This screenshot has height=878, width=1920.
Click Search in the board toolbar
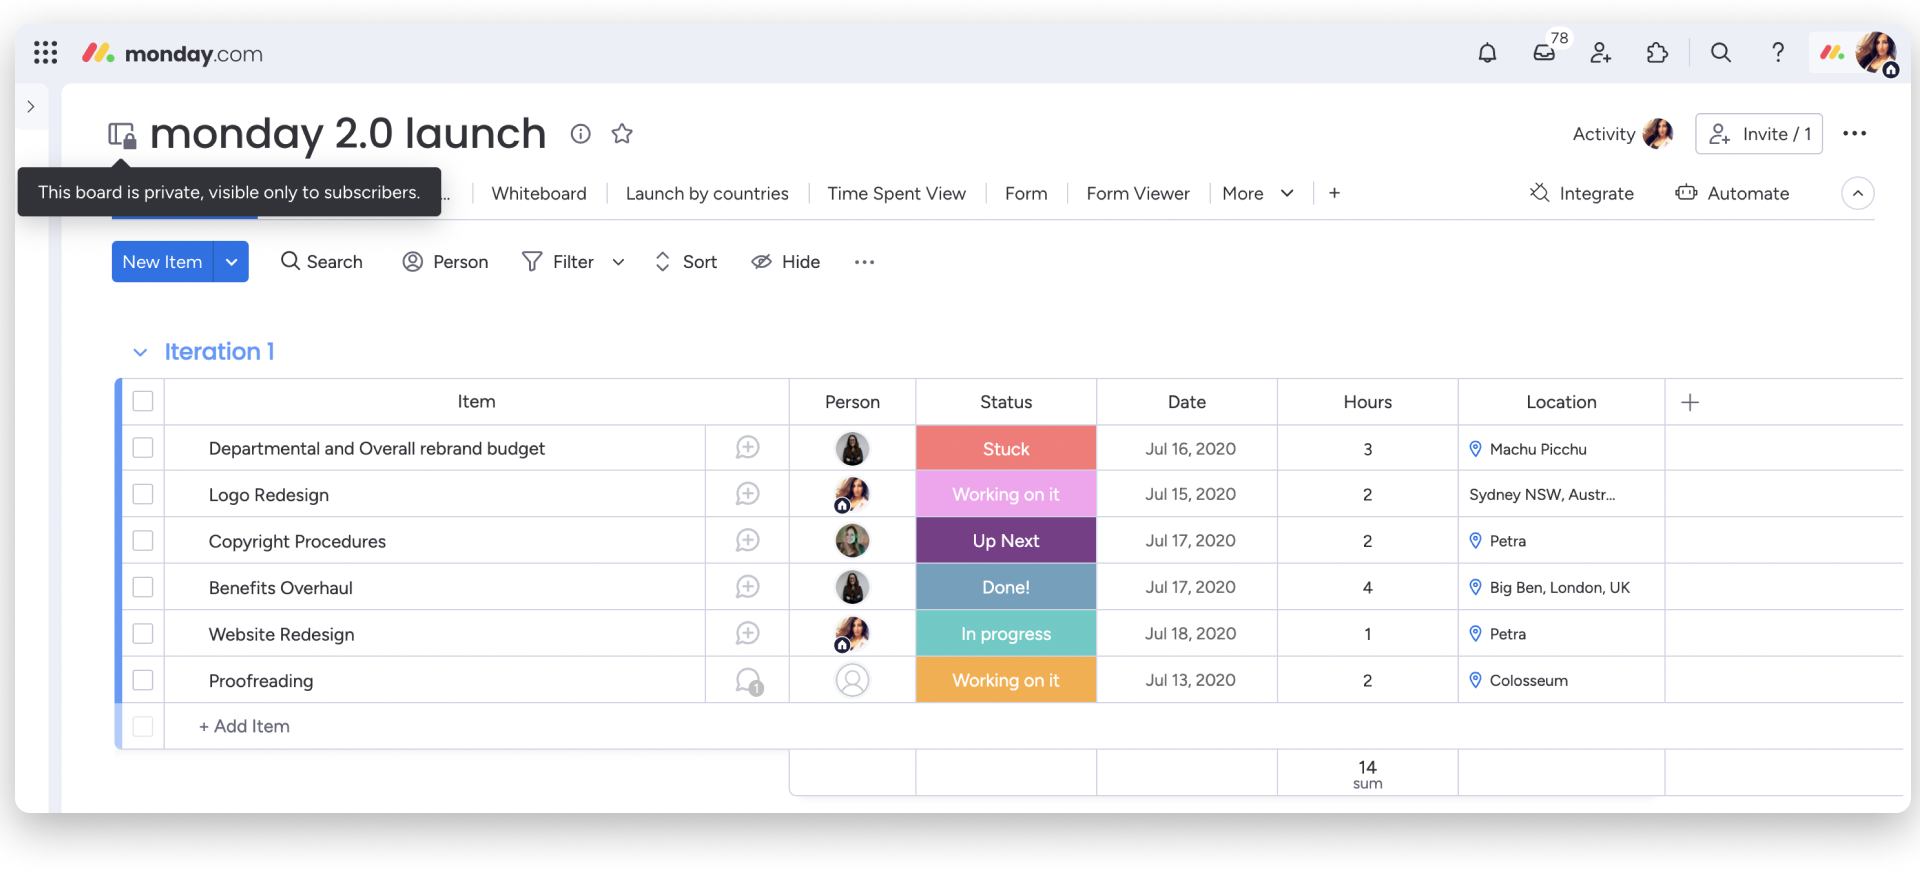[x=322, y=262]
